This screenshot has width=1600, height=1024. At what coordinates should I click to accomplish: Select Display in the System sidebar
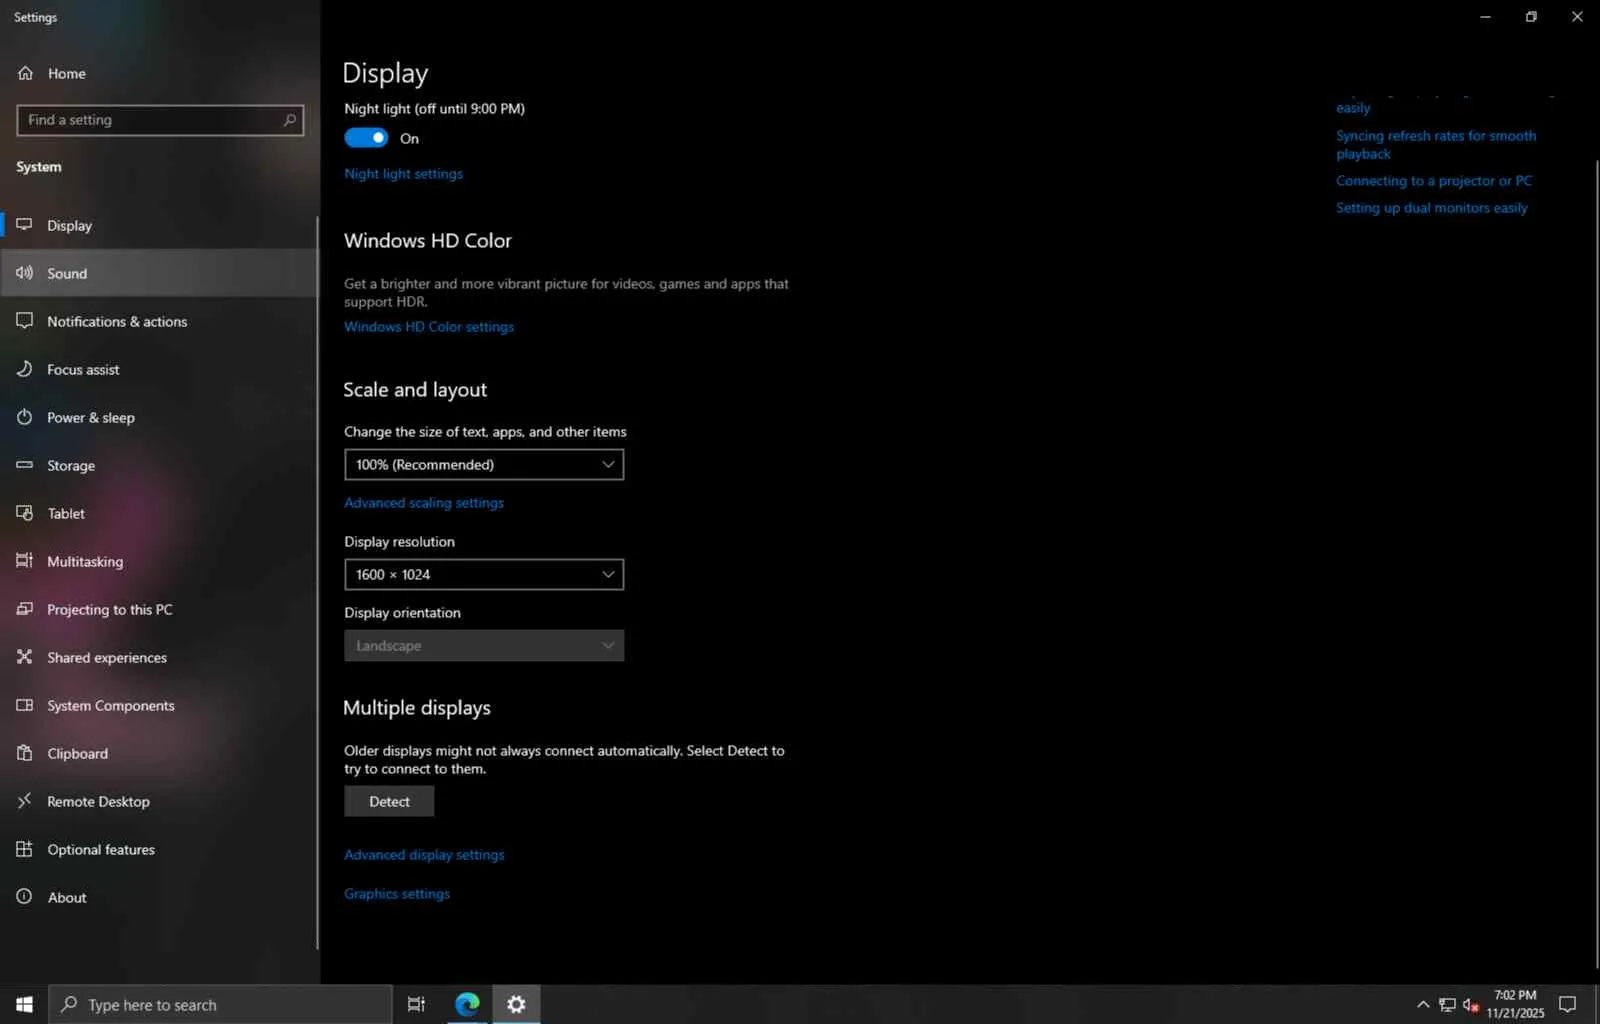click(160, 225)
